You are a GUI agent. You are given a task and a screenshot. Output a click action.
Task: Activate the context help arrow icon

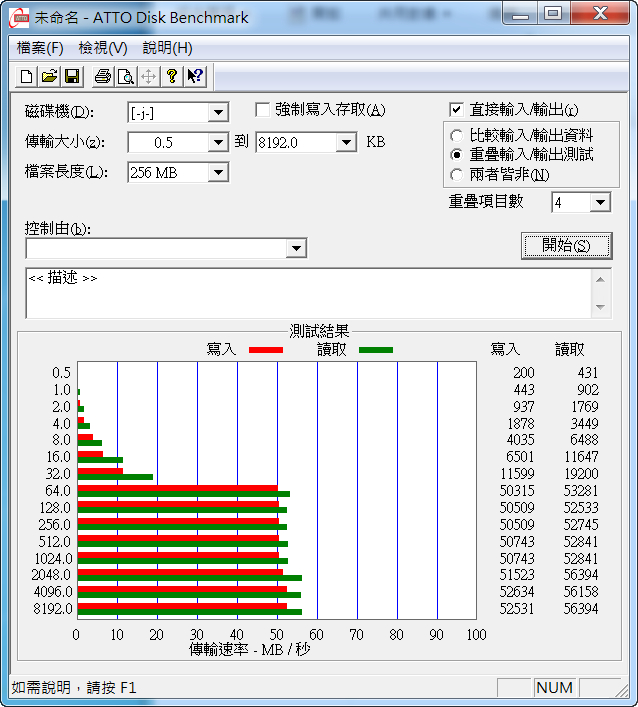coord(195,76)
